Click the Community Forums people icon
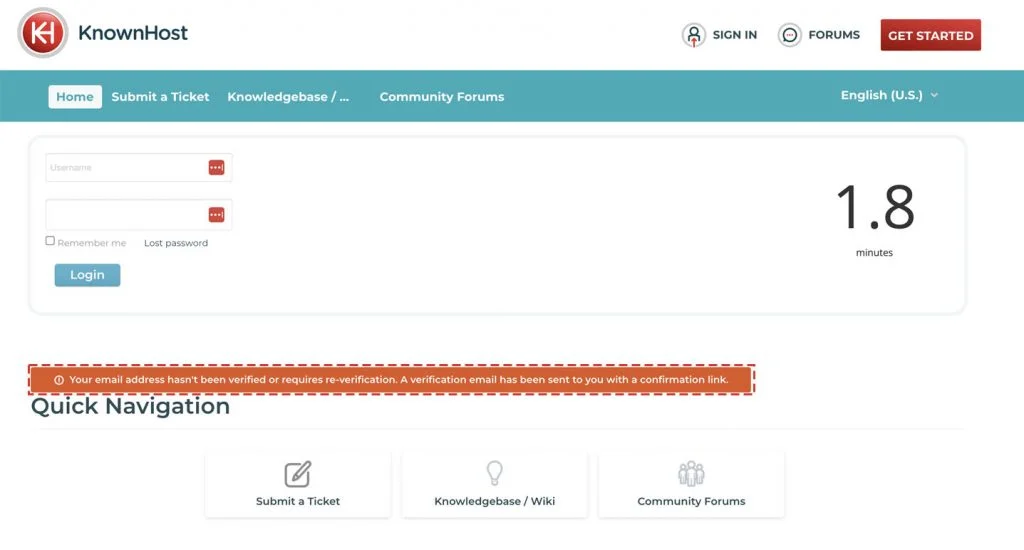1024x550 pixels. pos(691,474)
